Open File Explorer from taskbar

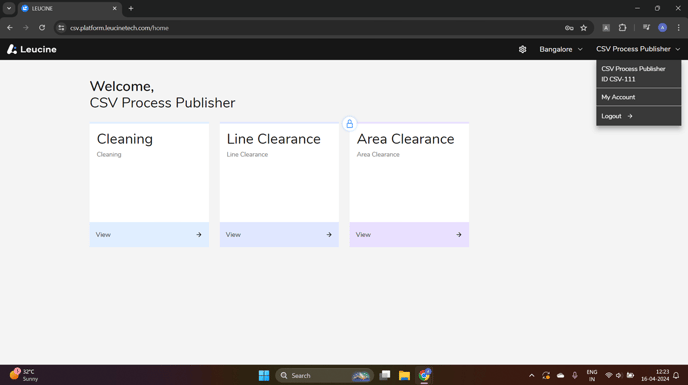coord(404,375)
